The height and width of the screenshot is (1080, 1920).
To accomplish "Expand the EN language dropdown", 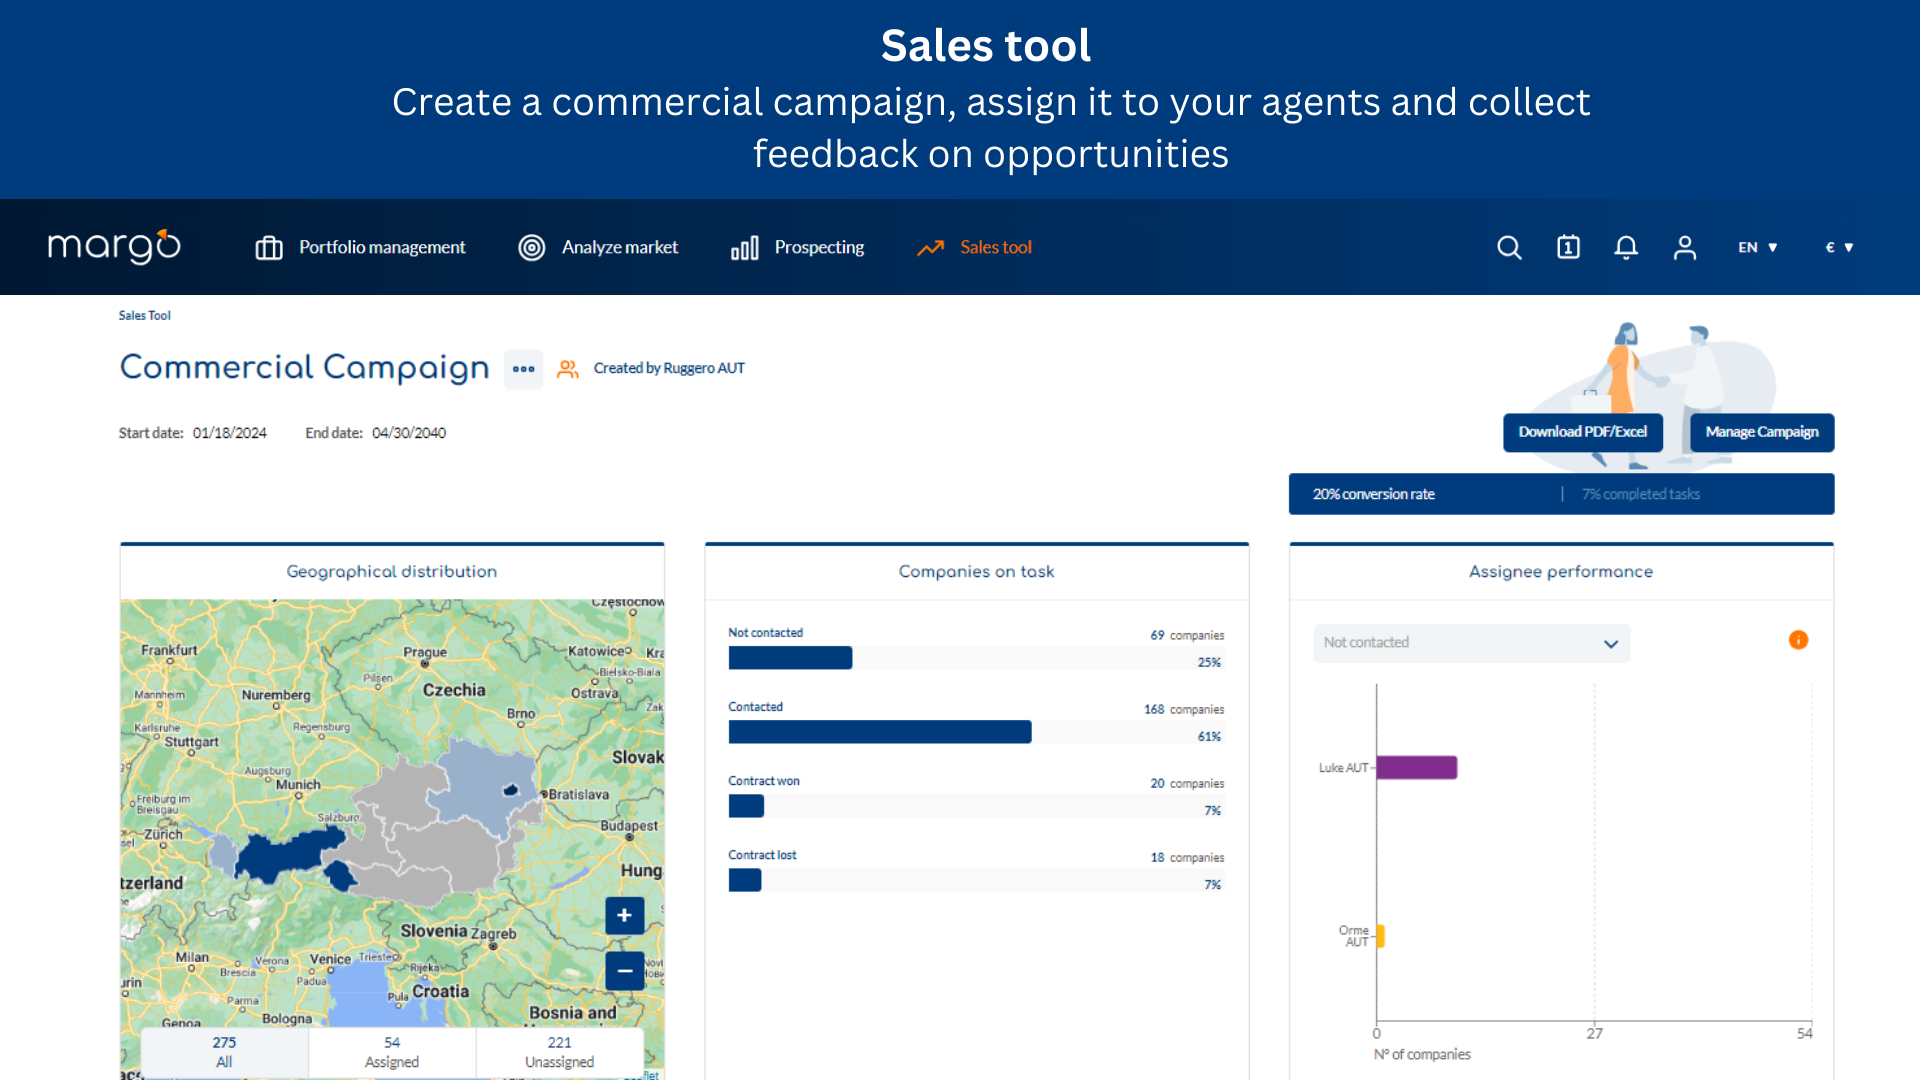I will click(1757, 247).
